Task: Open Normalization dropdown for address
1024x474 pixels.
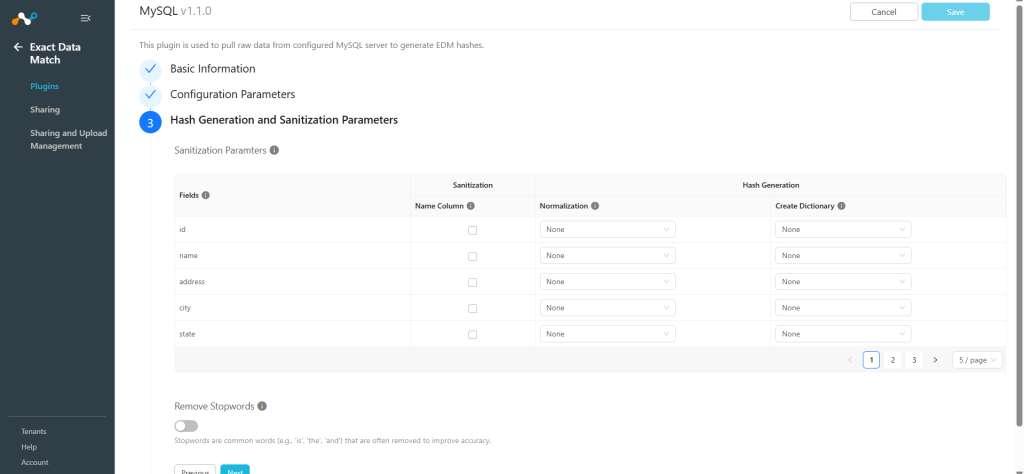Action: 607,281
